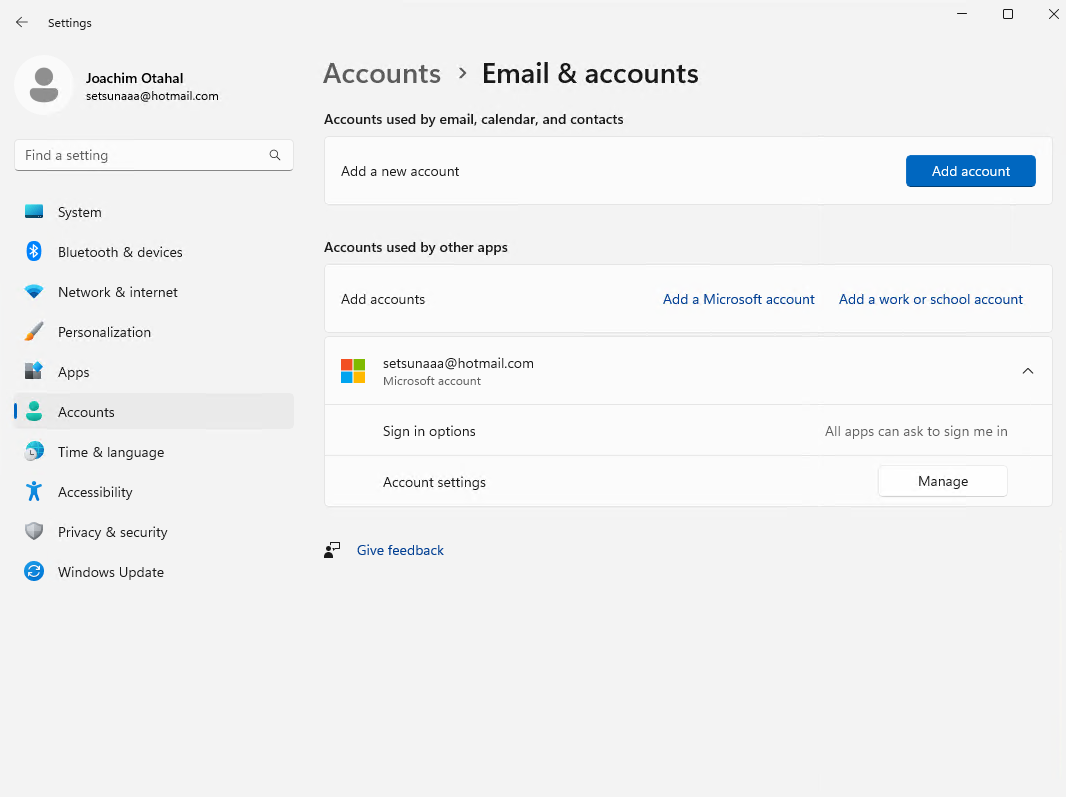
Task: Open Sign in options dropdown value
Action: click(x=916, y=431)
